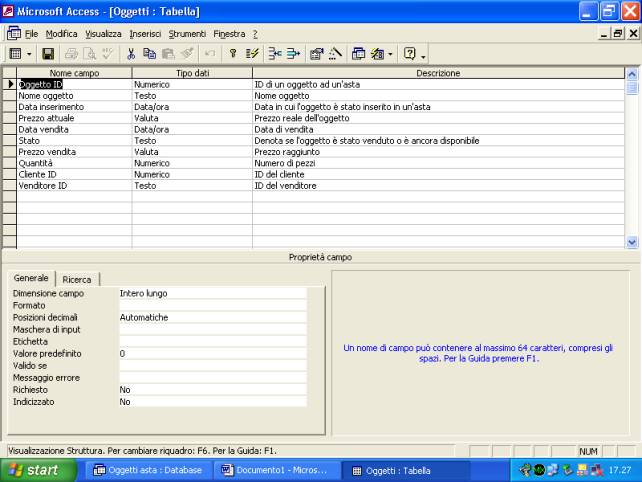Screen dimensions: 642x482
Task: Click the Print Preview icon
Action: coord(90,54)
